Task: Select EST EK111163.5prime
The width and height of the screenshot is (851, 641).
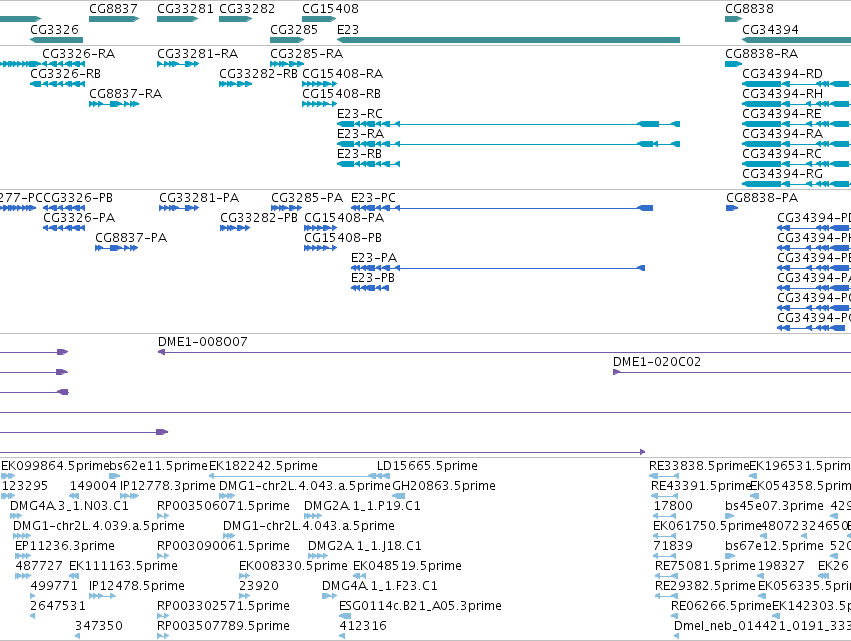Action: point(74,576)
